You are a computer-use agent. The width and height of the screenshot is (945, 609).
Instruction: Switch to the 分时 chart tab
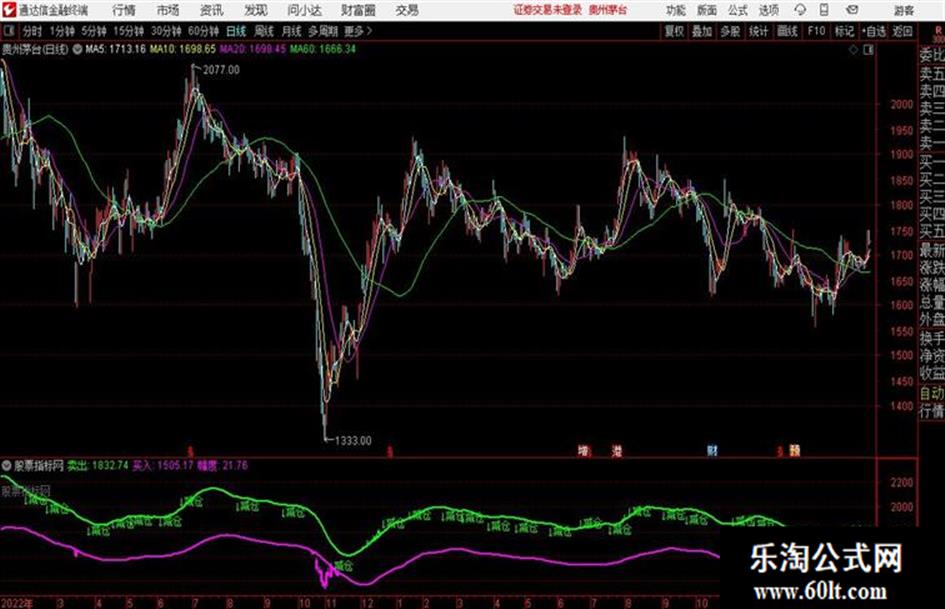(x=32, y=31)
